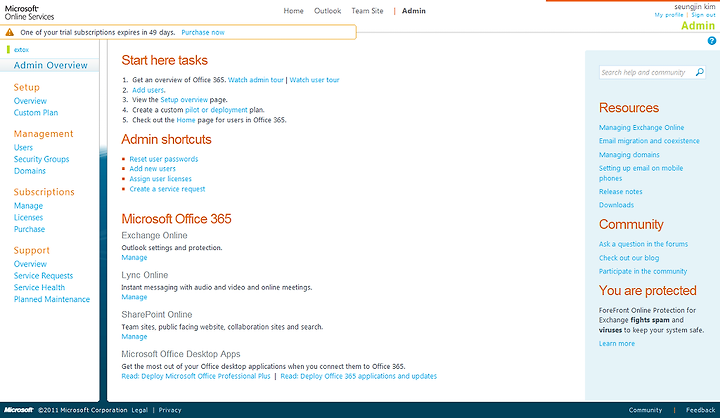Click Learn more about ForeFront protection
Image resolution: width=720 pixels, height=418 pixels.
coord(617,344)
